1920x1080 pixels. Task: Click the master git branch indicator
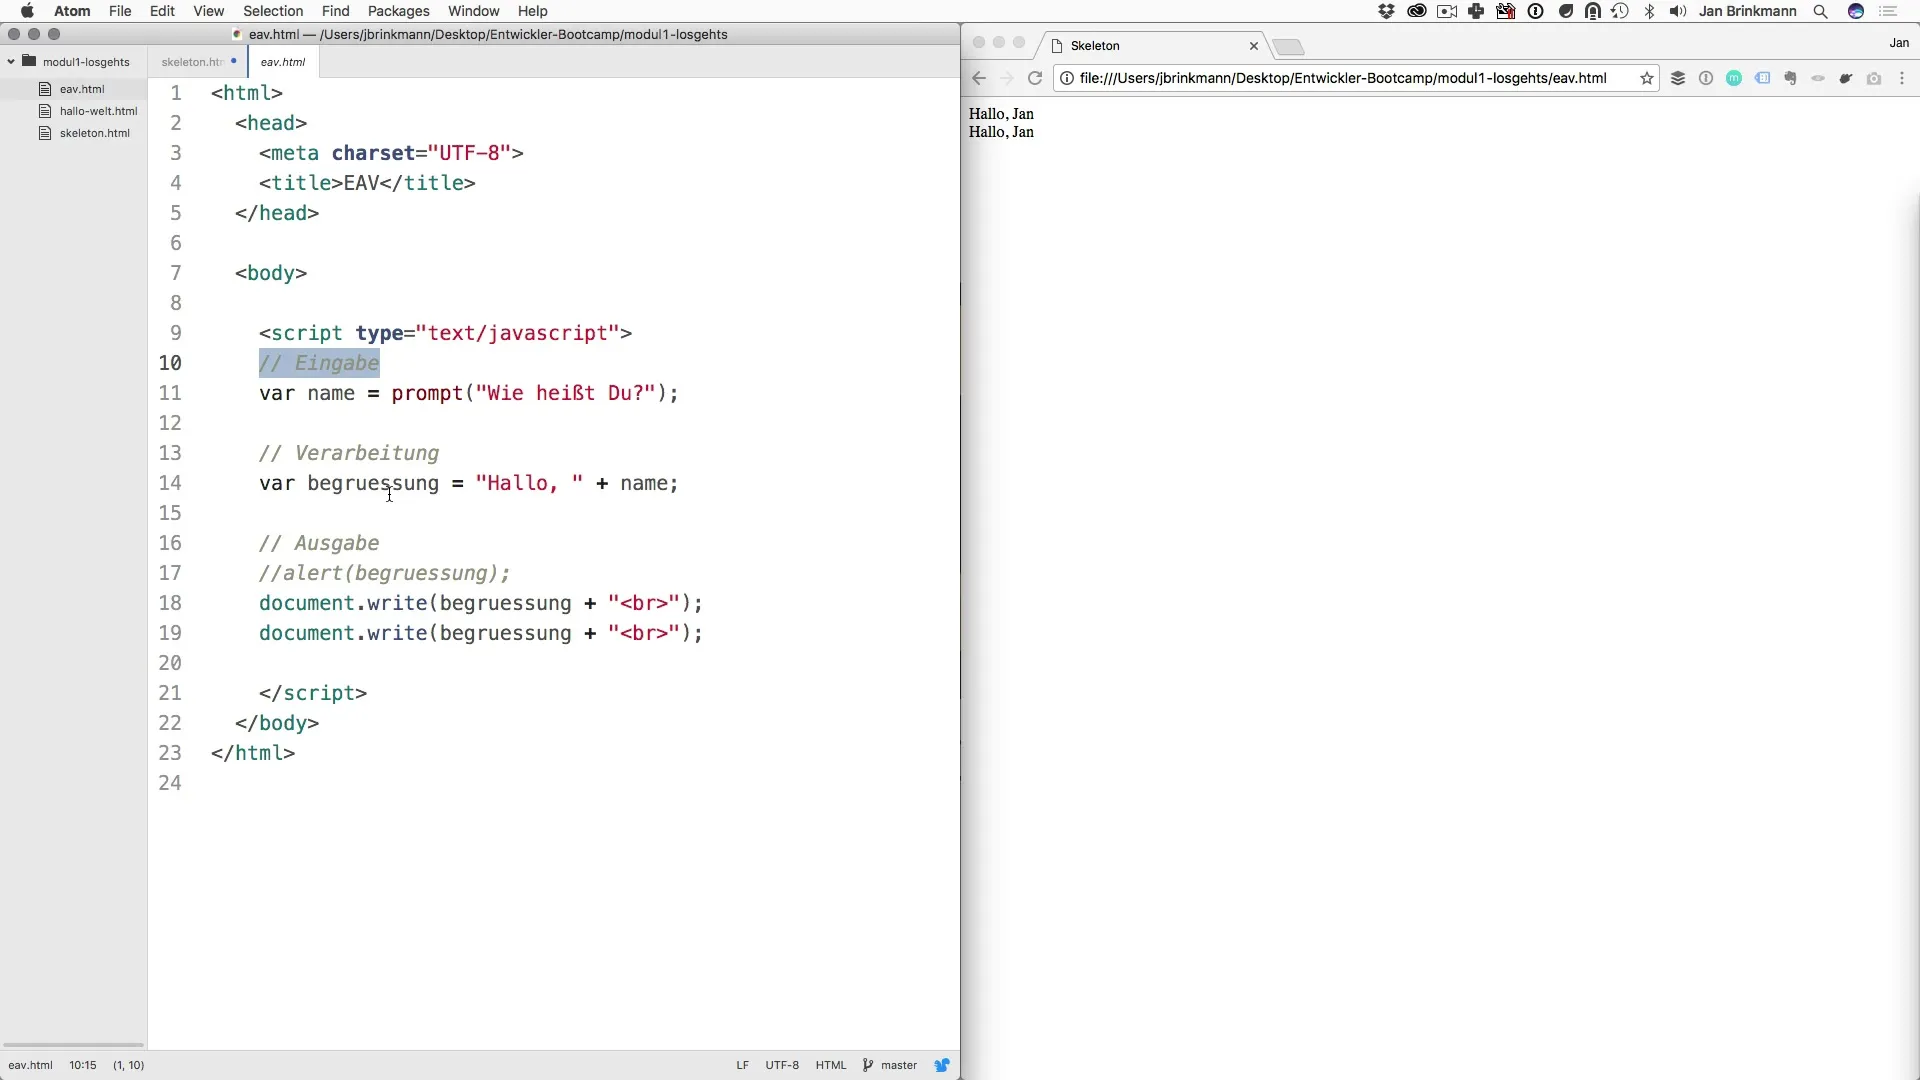[x=890, y=1065]
